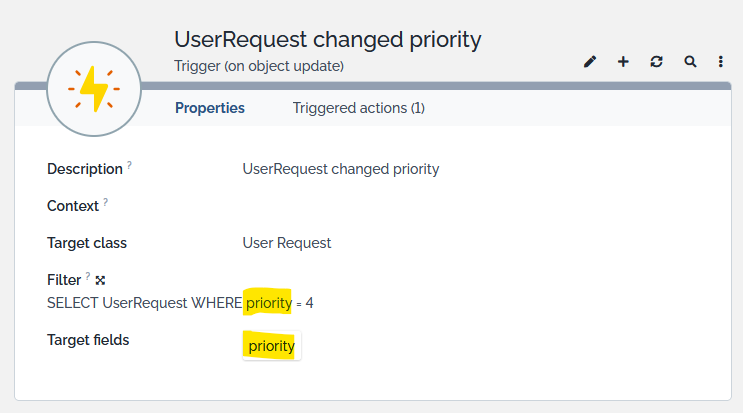Click the plus icon to create new
Viewport: 743px width, 413px height.
coord(623,62)
